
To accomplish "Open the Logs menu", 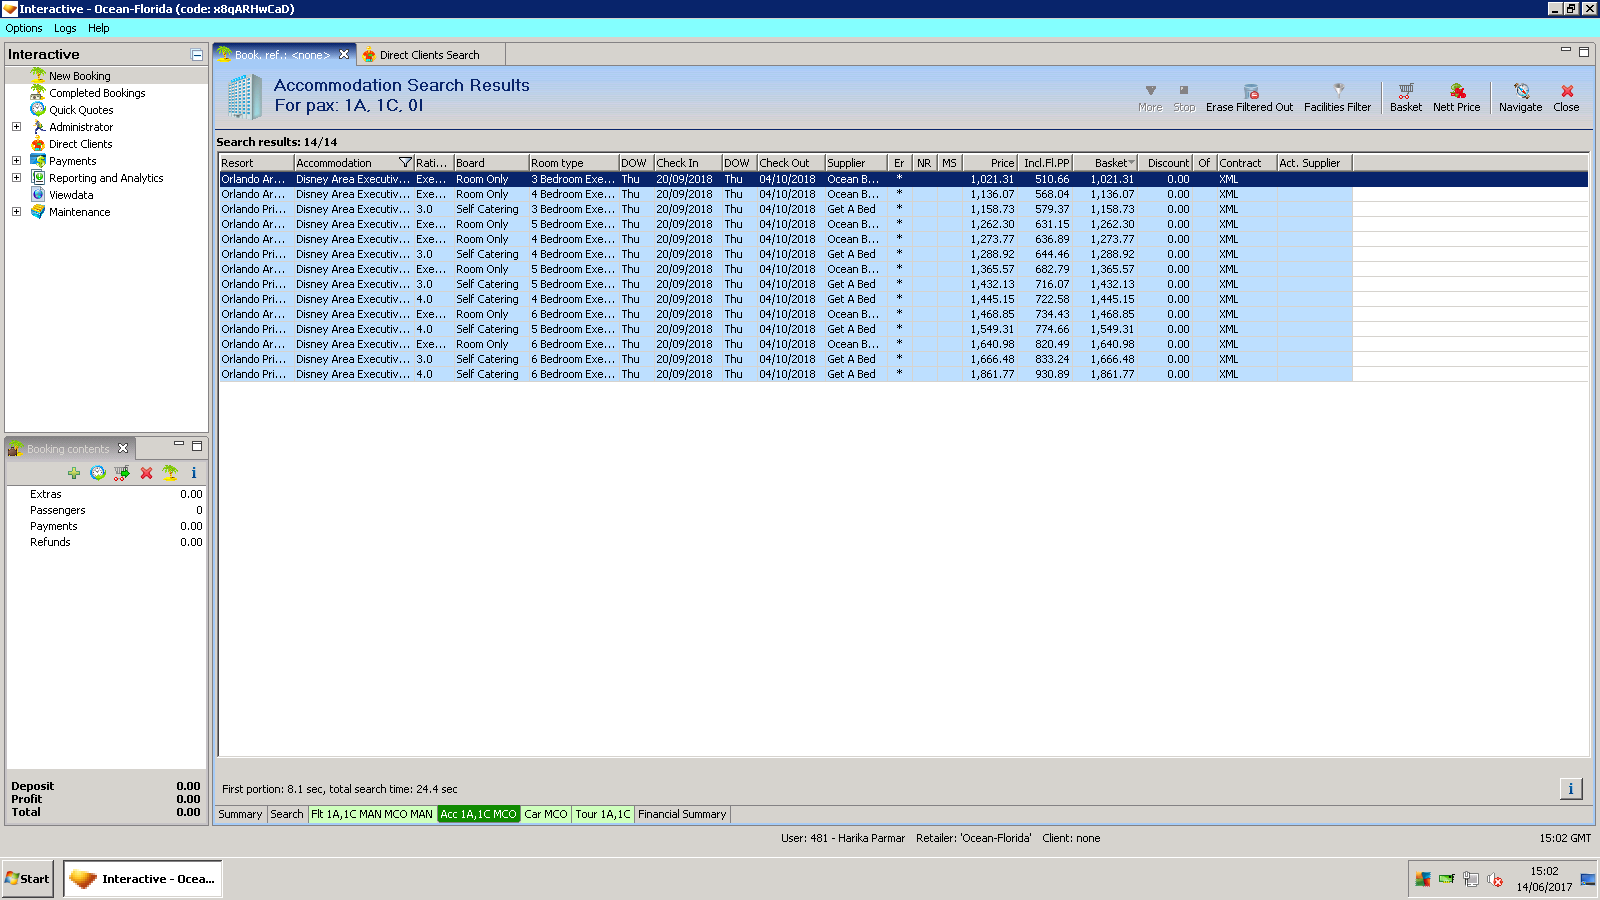I will (65, 28).
